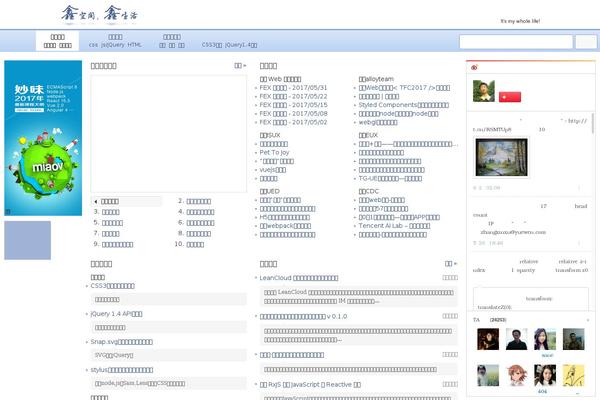Open the anime girl follower avatar
This screenshot has height=400, width=600.
click(517, 375)
